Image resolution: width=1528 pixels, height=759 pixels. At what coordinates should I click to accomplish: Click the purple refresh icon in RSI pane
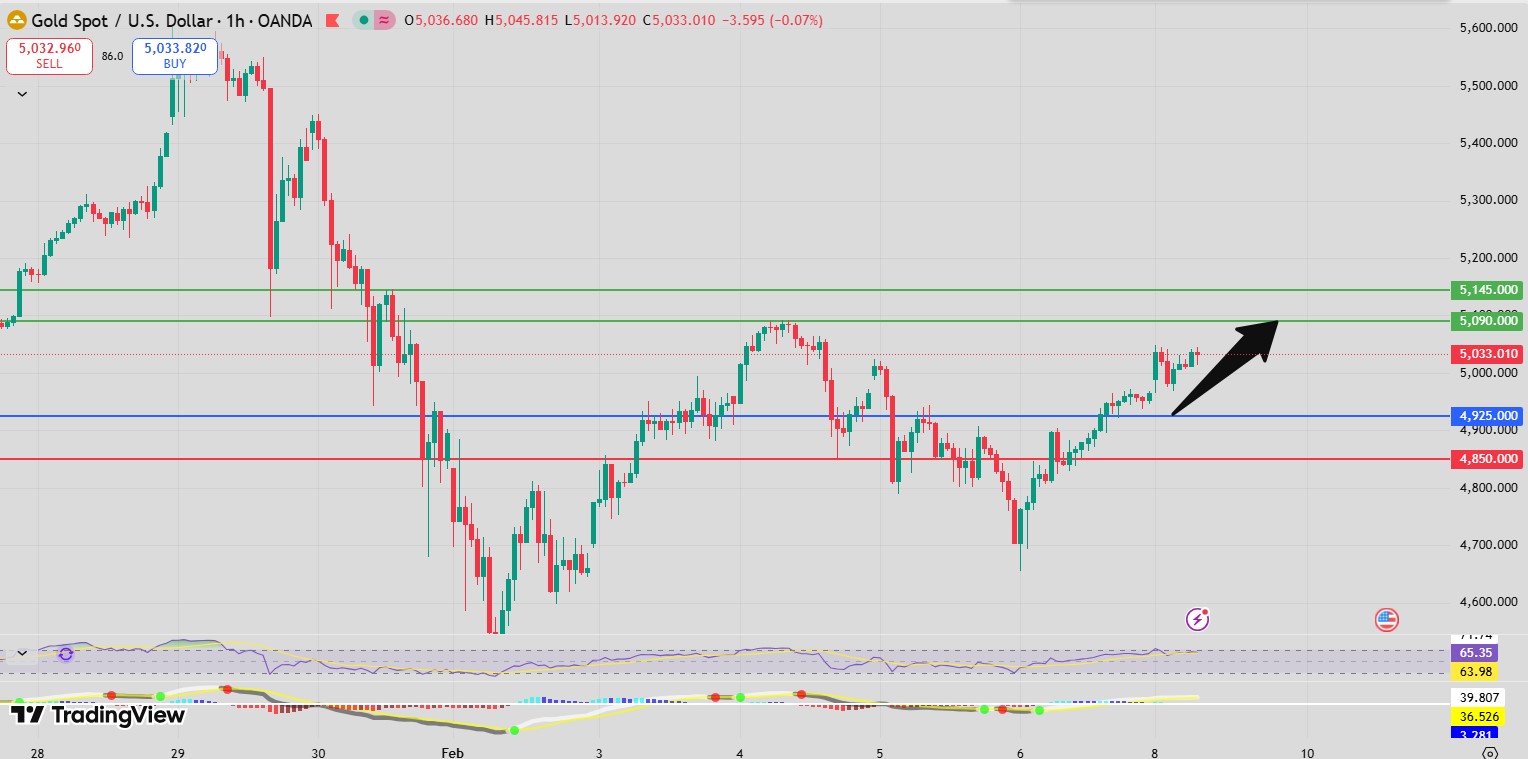point(66,654)
